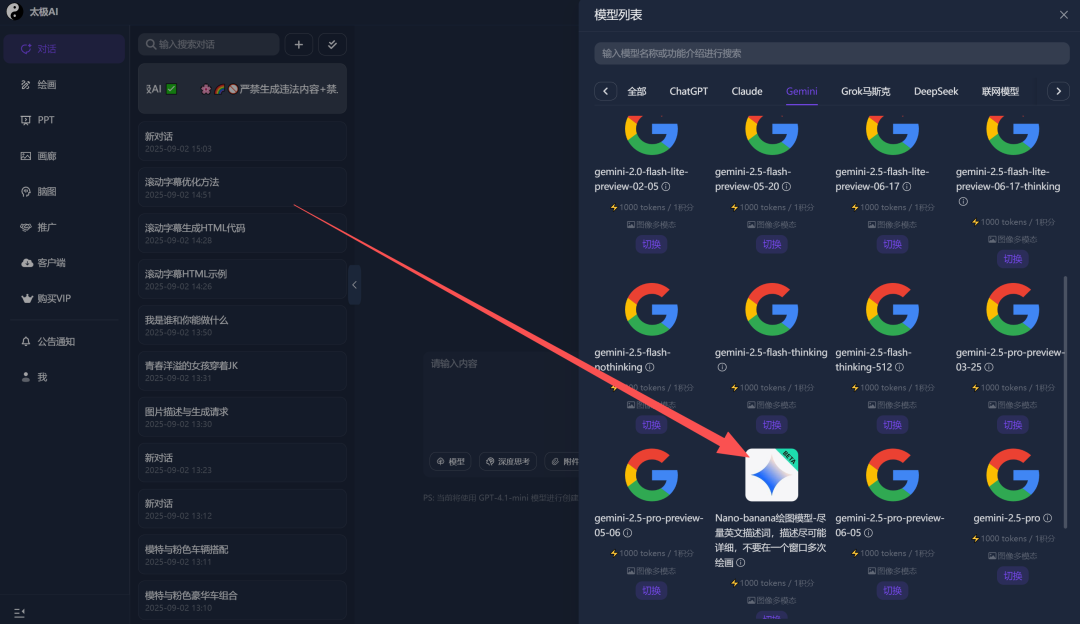This screenshot has width=1080, height=624.
Task: Open conversation 滚动字幕生成HTML代码
Action: click(242, 233)
